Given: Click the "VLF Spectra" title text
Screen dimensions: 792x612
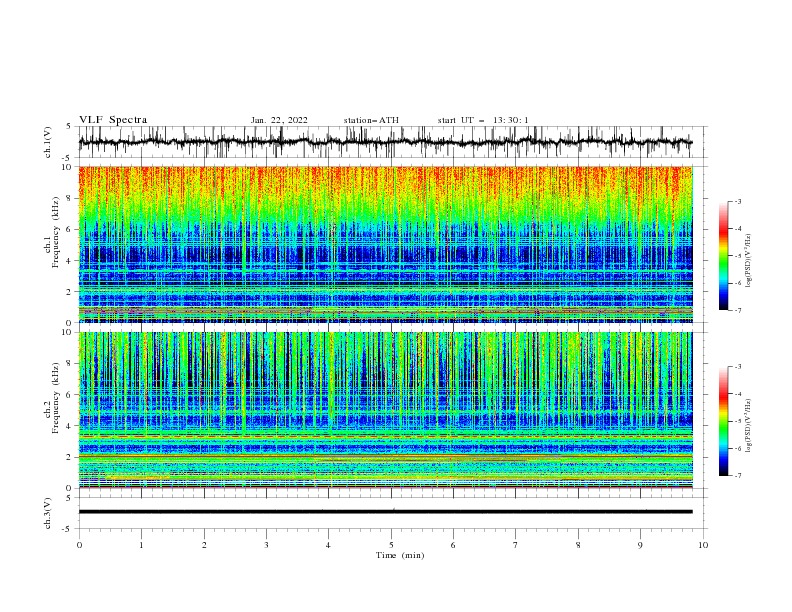Looking at the screenshot, I should pyautogui.click(x=113, y=120).
